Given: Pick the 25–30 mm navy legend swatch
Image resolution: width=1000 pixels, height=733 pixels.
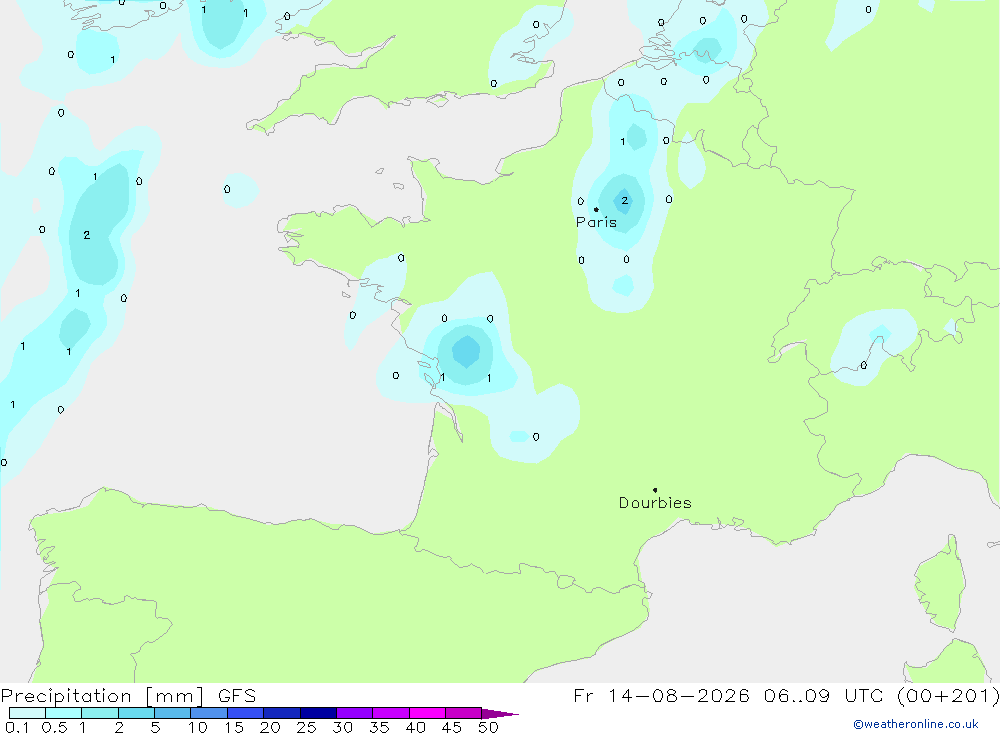Looking at the screenshot, I should 318,713.
